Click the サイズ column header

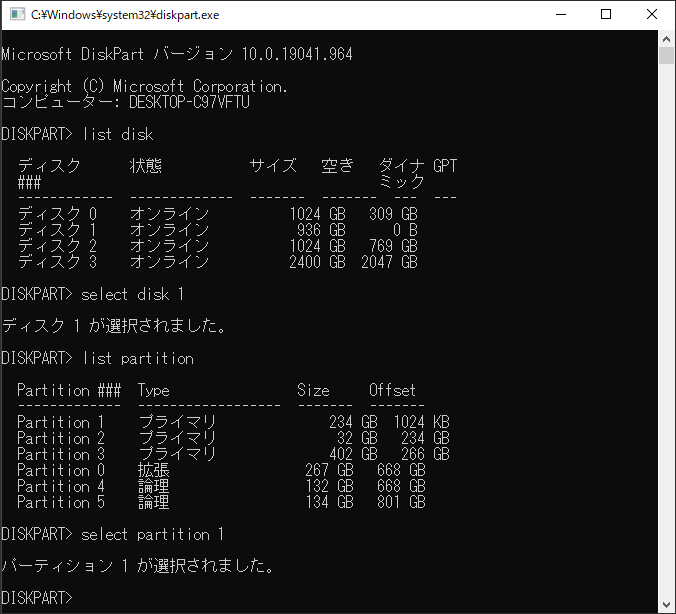click(x=273, y=166)
